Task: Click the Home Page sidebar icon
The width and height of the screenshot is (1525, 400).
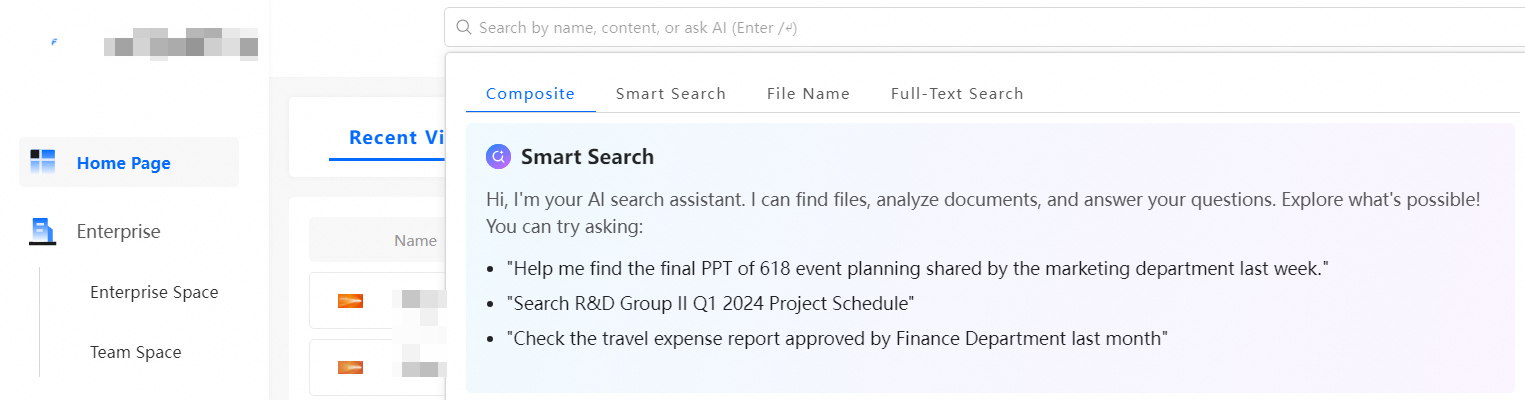Action: tap(43, 162)
